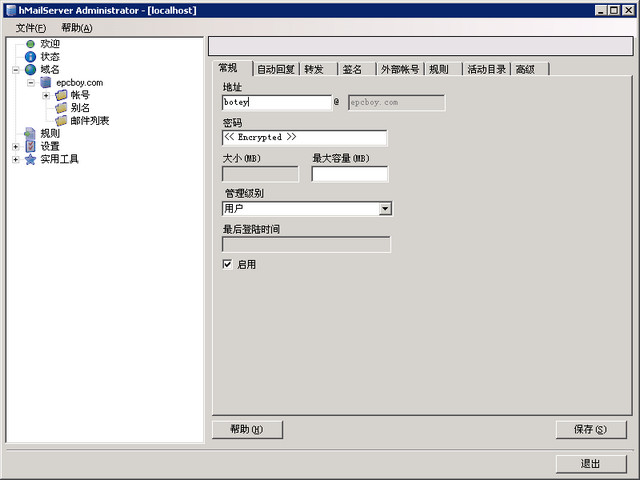
Task: Close the hMailServer Administrator window
Action: coord(628,10)
